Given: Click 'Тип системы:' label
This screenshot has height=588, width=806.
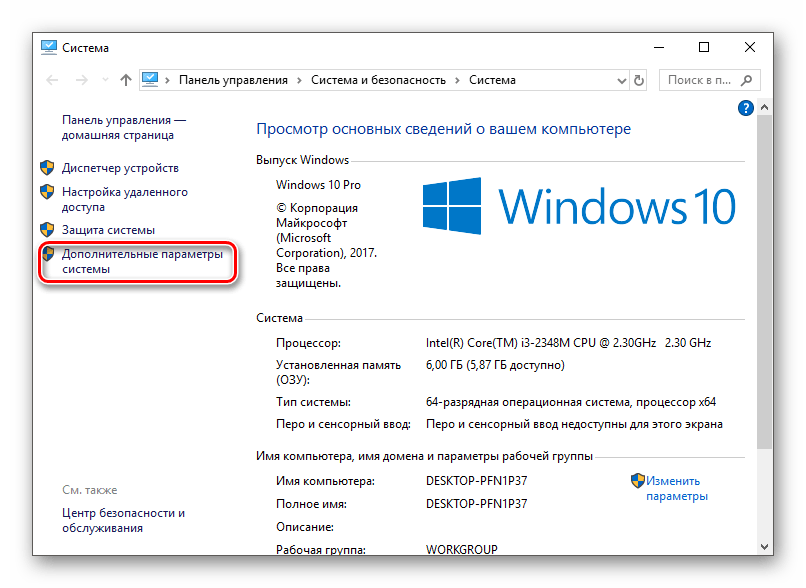Looking at the screenshot, I should tap(313, 402).
